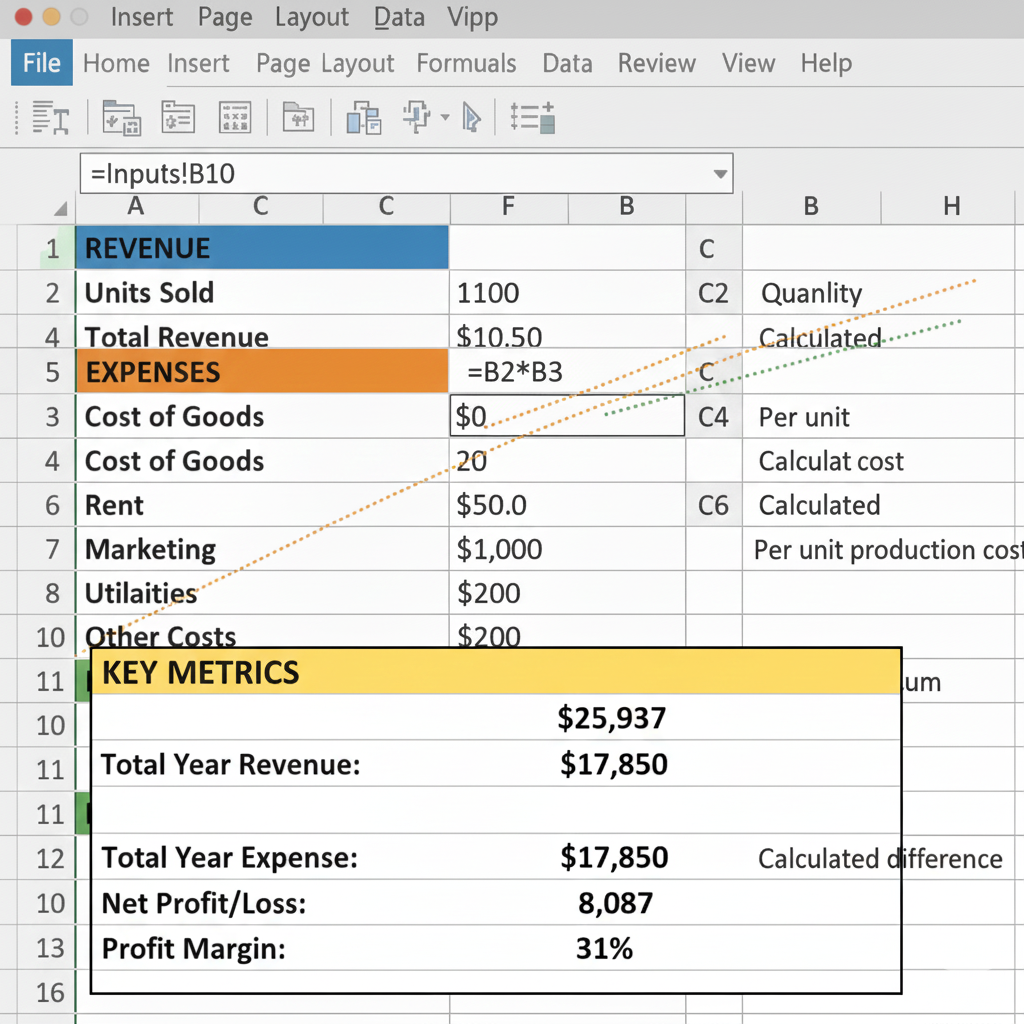
Task: Click the arrange panels icon
Action: pyautogui.click(x=362, y=117)
